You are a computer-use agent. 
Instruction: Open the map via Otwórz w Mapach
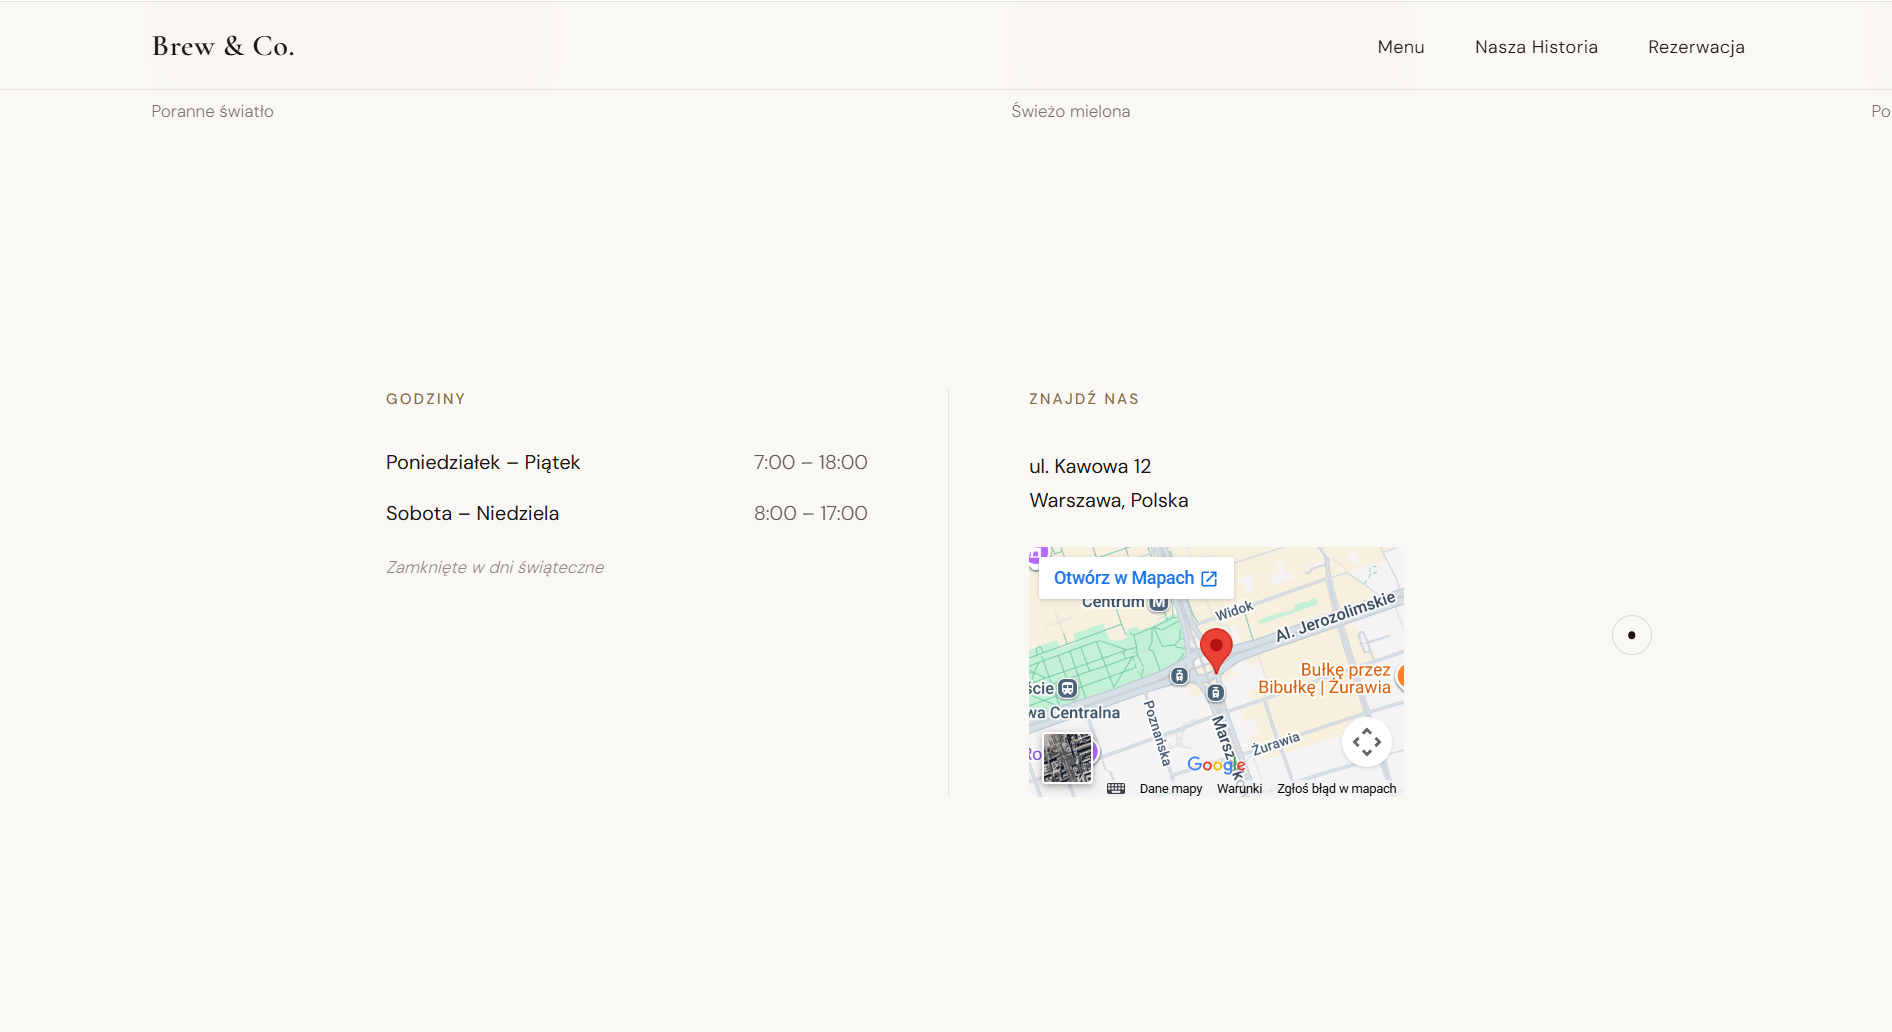(1123, 578)
